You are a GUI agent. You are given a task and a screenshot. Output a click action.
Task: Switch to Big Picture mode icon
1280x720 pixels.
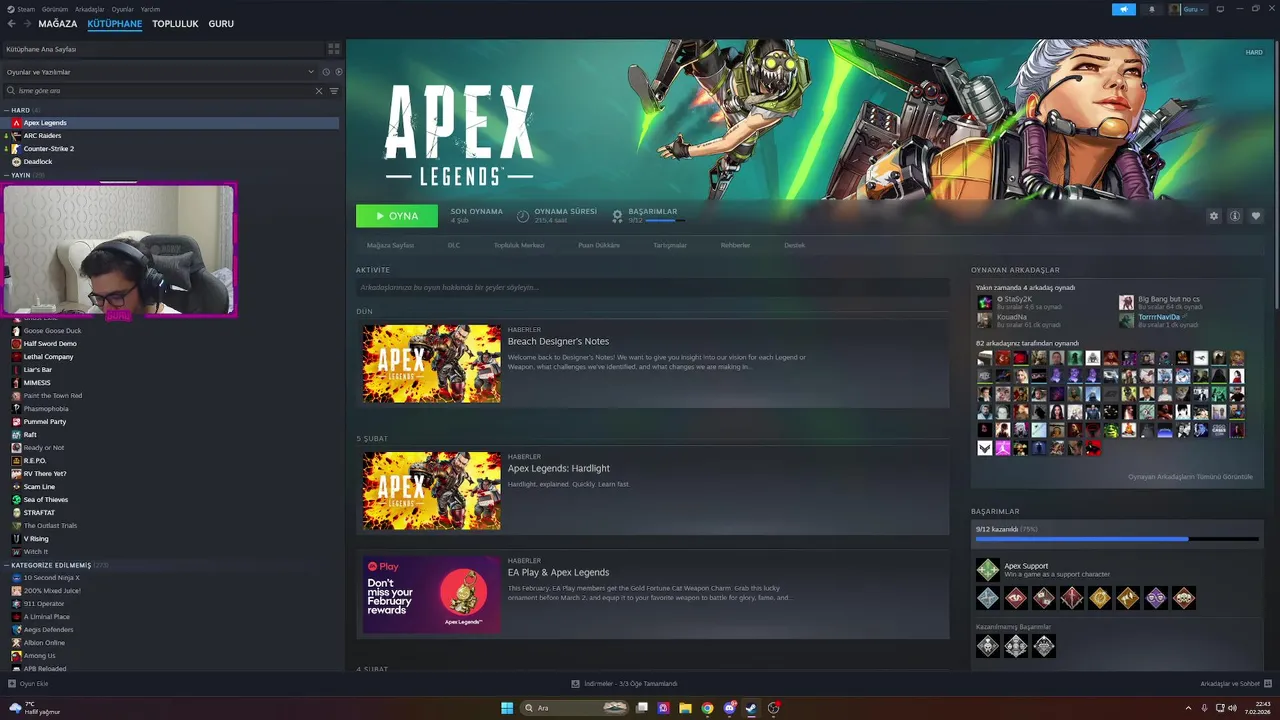1220,9
